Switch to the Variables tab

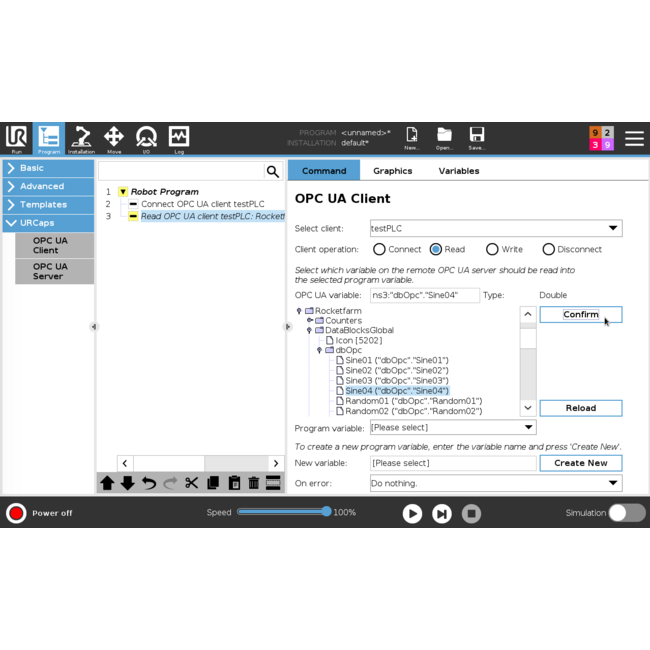(459, 171)
